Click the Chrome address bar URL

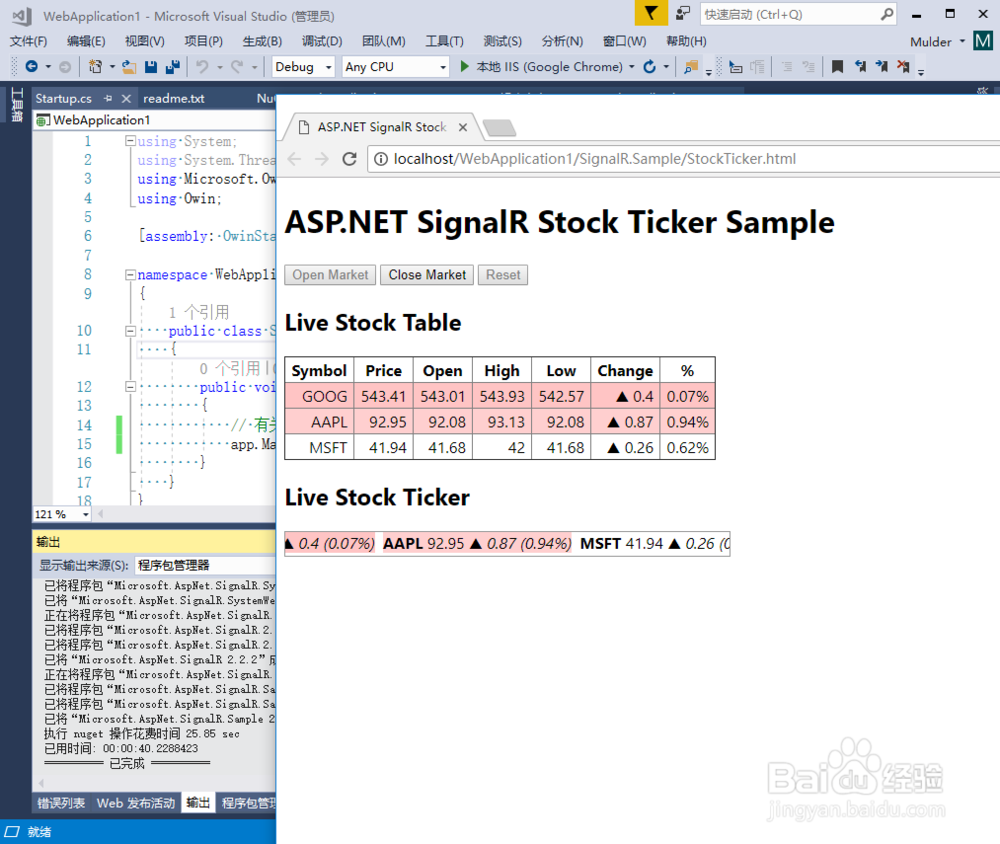click(594, 159)
